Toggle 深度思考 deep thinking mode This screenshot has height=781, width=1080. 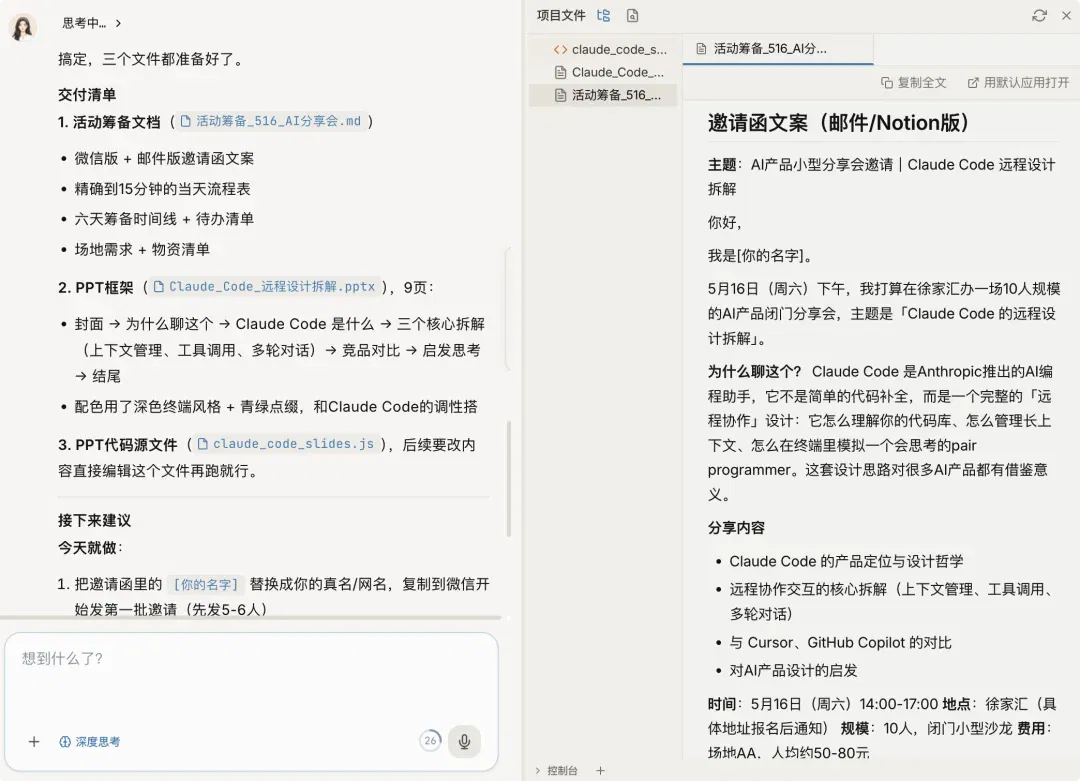click(90, 742)
